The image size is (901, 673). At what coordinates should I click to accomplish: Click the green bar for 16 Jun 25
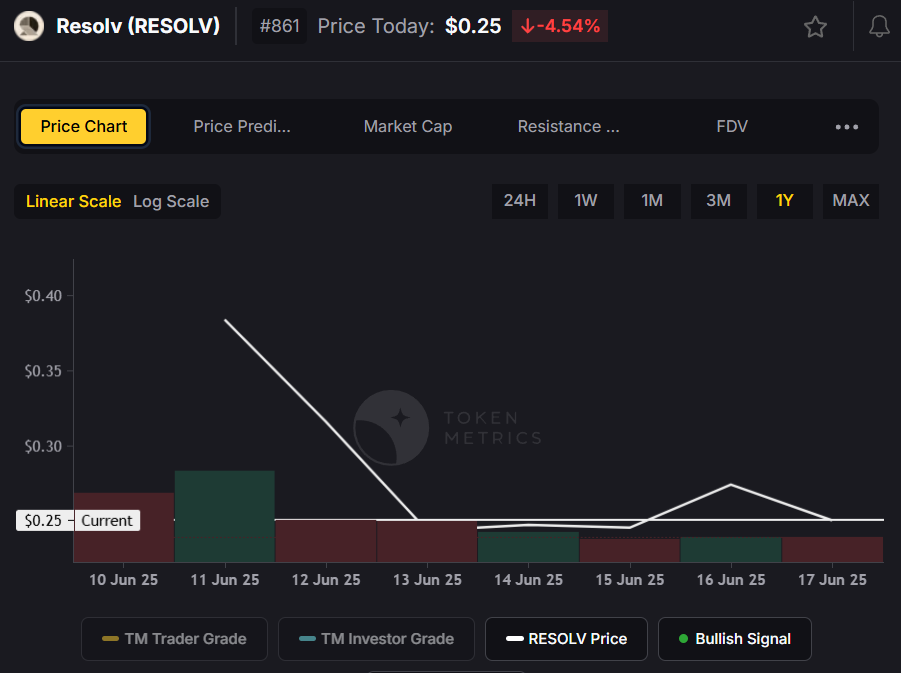731,549
